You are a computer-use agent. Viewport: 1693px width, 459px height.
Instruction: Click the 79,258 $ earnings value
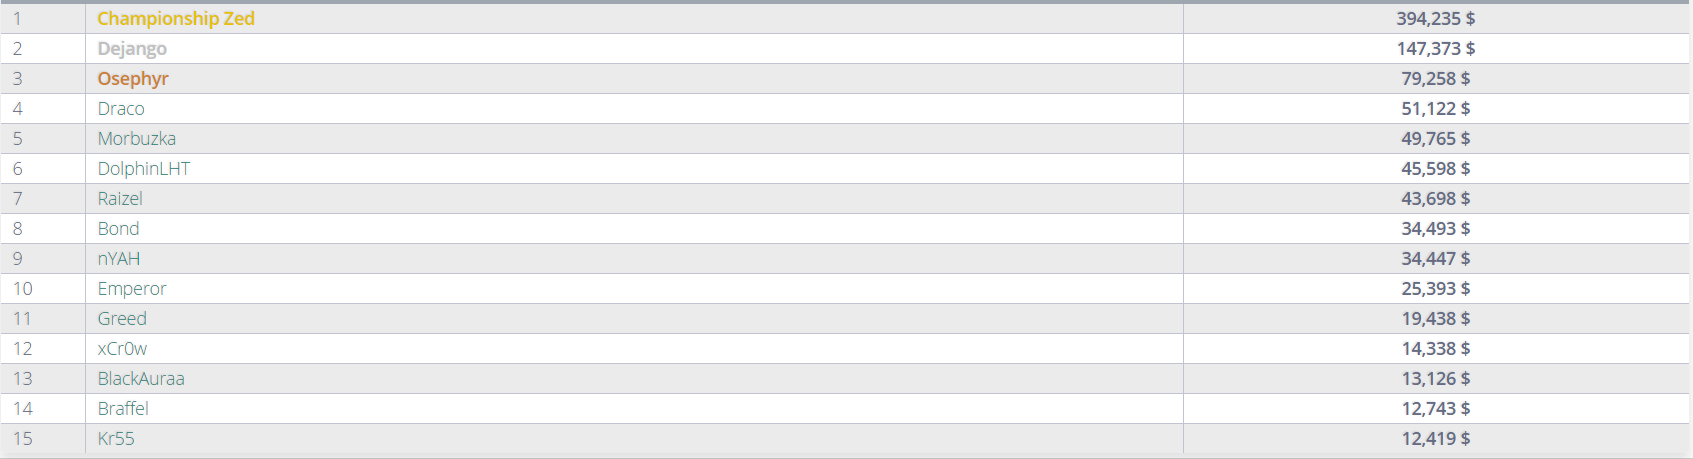(1435, 79)
